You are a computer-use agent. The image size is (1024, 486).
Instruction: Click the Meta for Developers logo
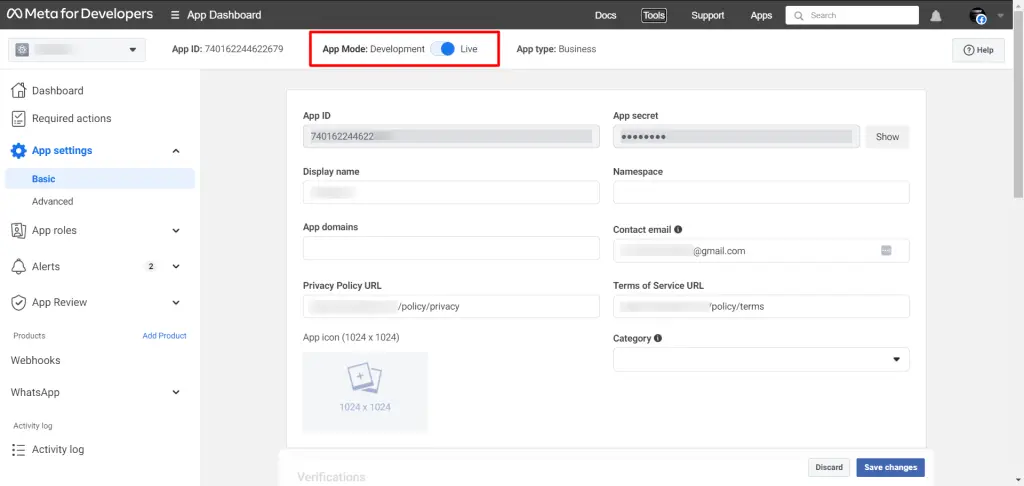[80, 14]
